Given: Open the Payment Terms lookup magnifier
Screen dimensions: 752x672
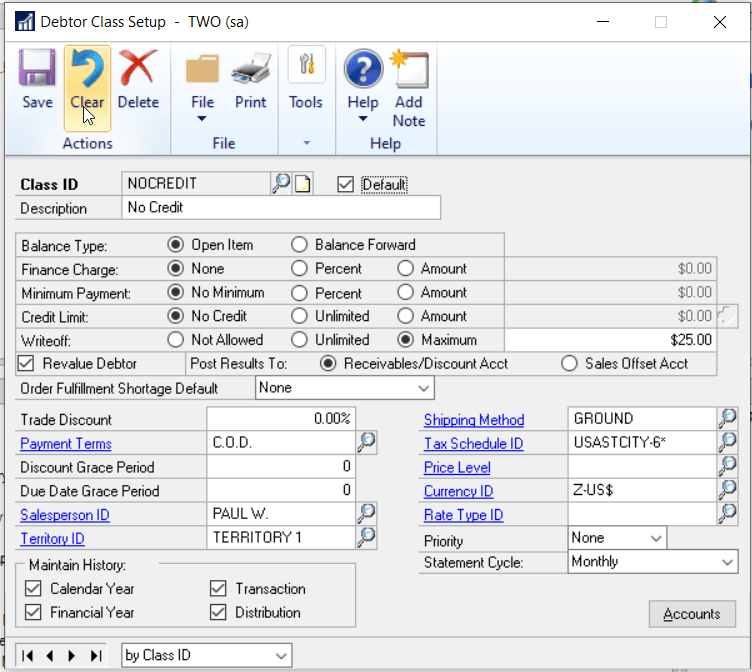Looking at the screenshot, I should (366, 442).
